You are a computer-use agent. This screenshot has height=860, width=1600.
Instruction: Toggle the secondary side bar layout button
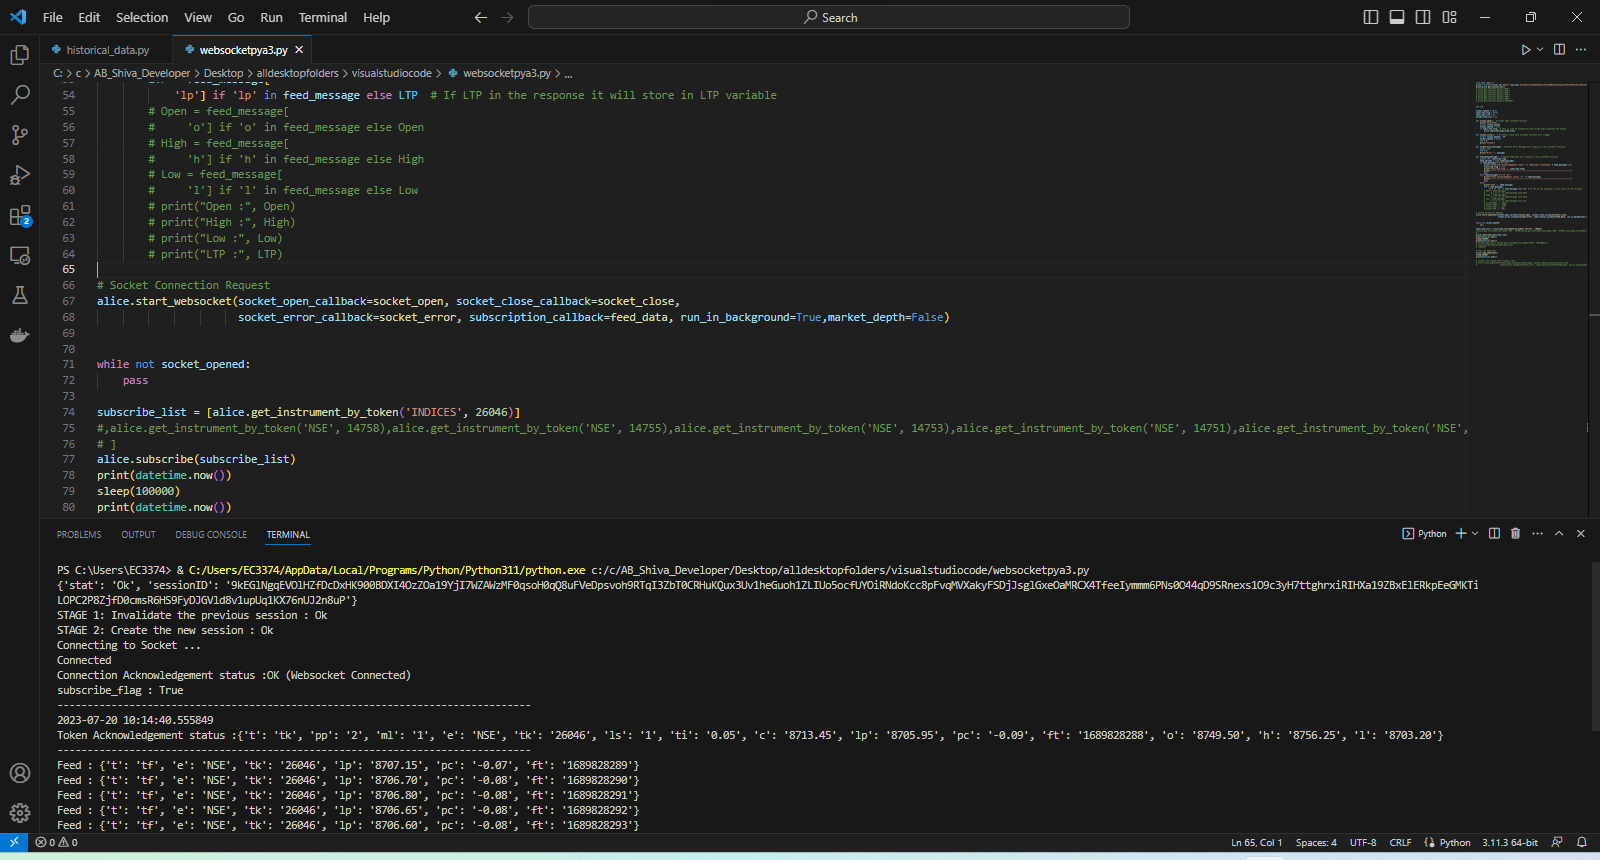1423,17
